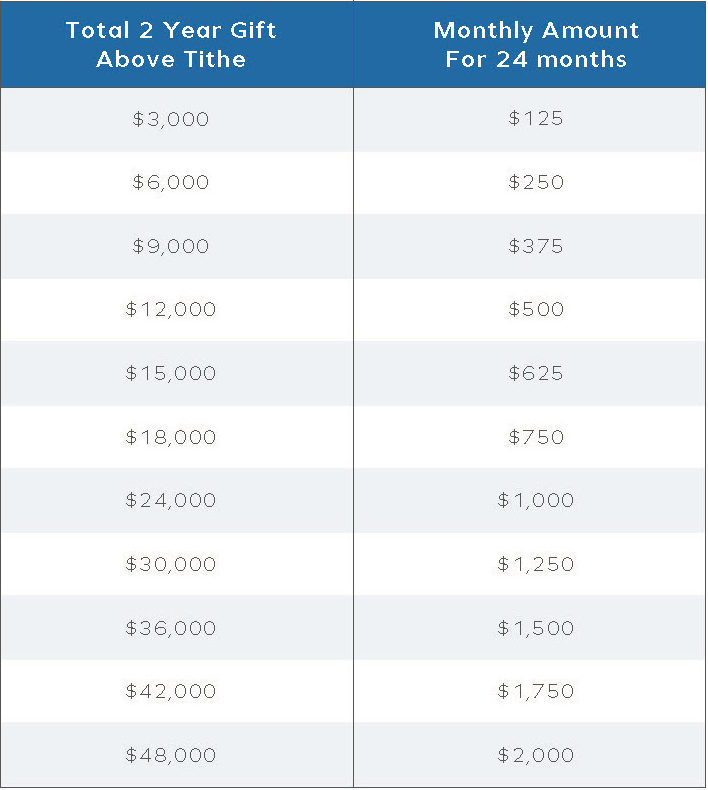This screenshot has height=790, width=708.
Task: Click the "Total 2 Year Gift Above Tithe" header
Action: pyautogui.click(x=171, y=44)
